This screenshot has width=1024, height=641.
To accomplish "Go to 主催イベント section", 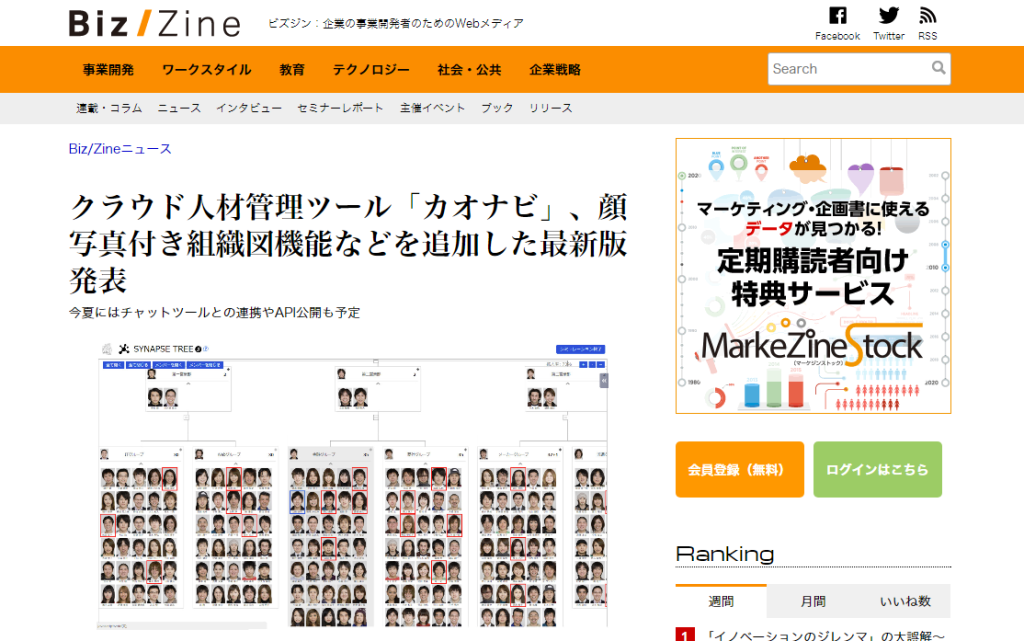I will coord(432,108).
